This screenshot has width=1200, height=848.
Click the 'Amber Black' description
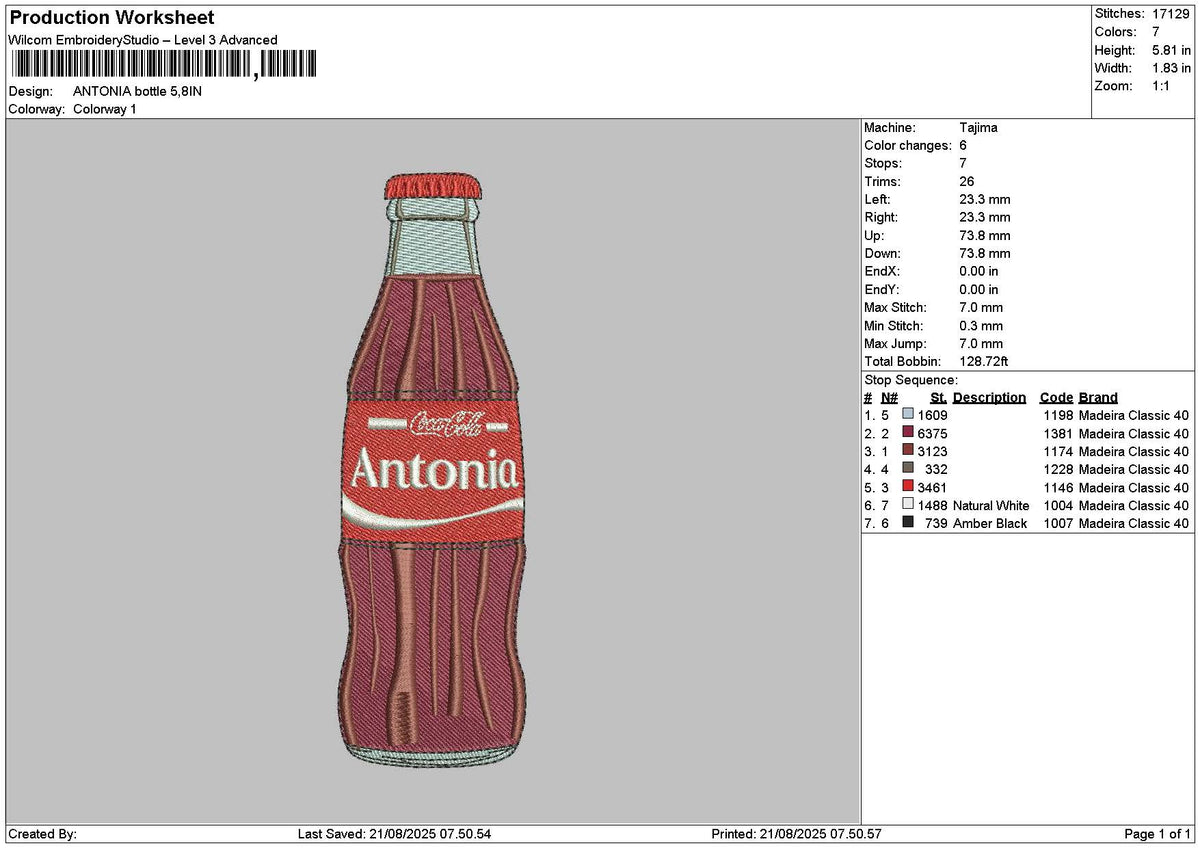pyautogui.click(x=990, y=523)
